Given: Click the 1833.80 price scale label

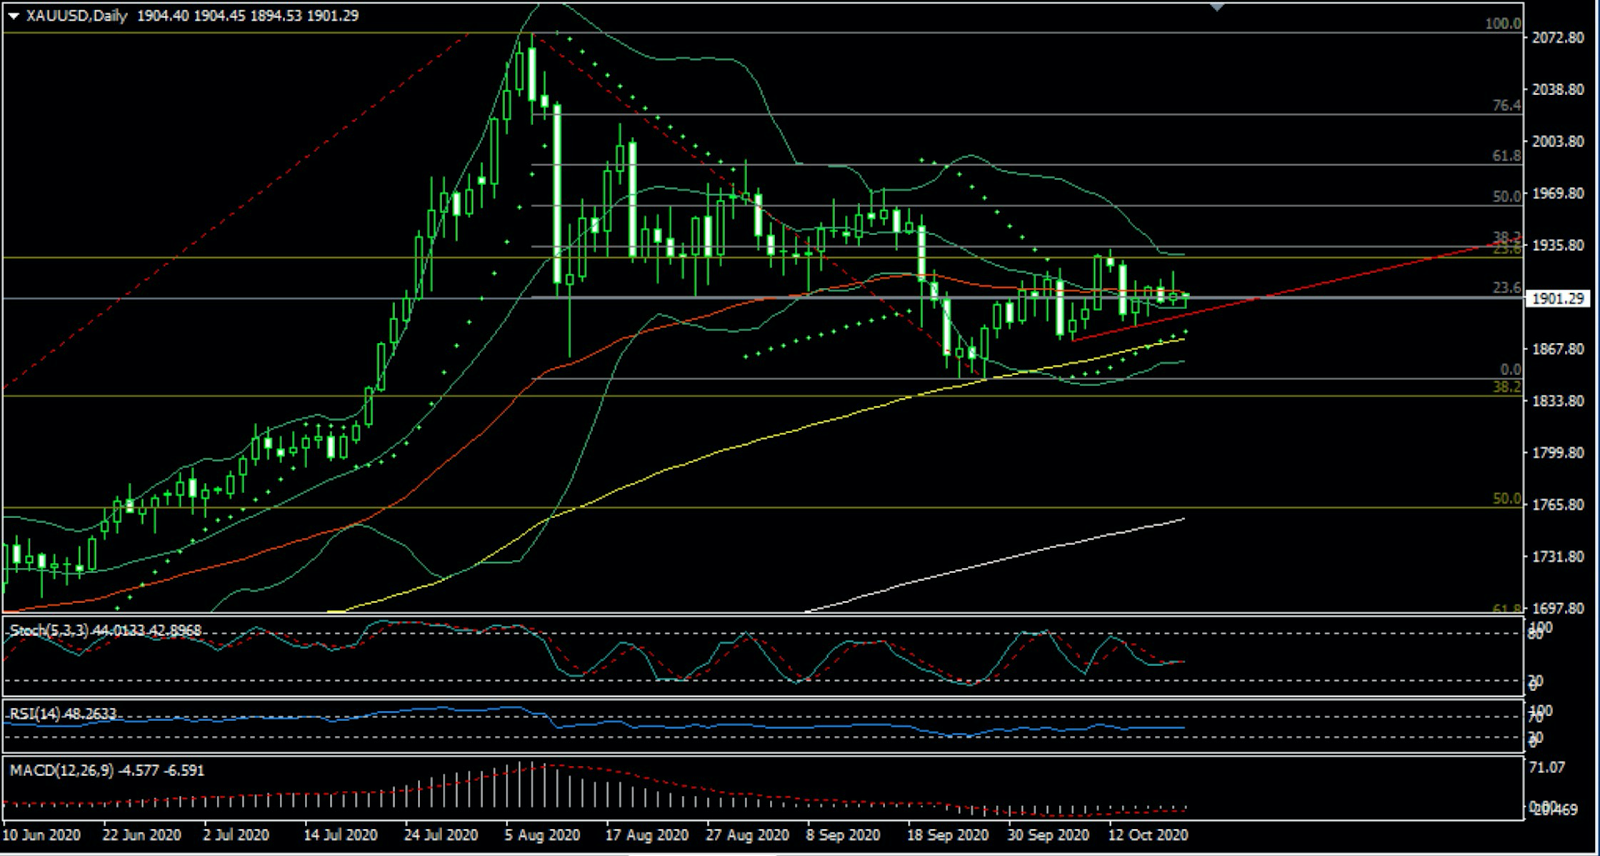Looking at the screenshot, I should click(1558, 401).
